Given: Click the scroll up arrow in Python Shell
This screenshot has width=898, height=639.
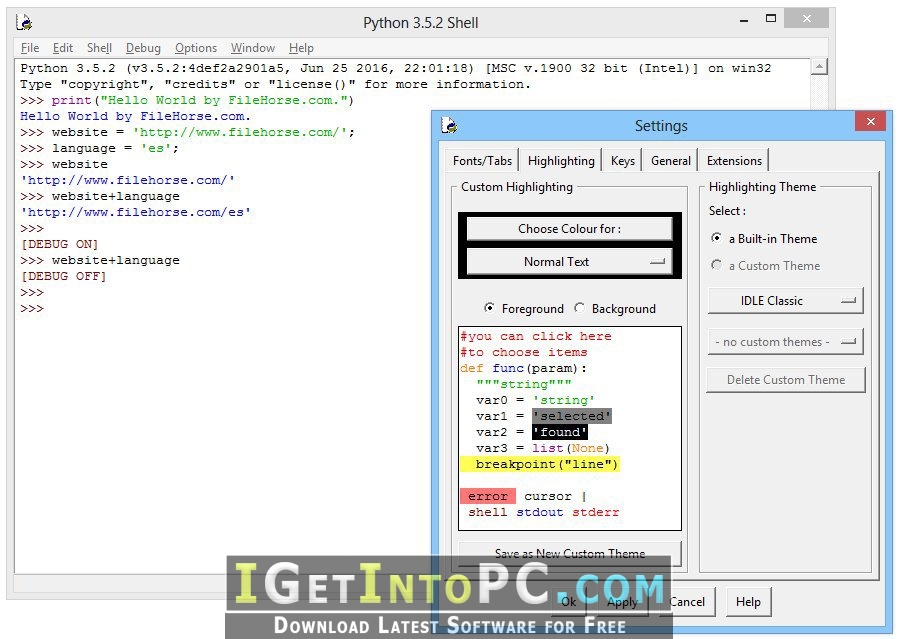Looking at the screenshot, I should 819,66.
